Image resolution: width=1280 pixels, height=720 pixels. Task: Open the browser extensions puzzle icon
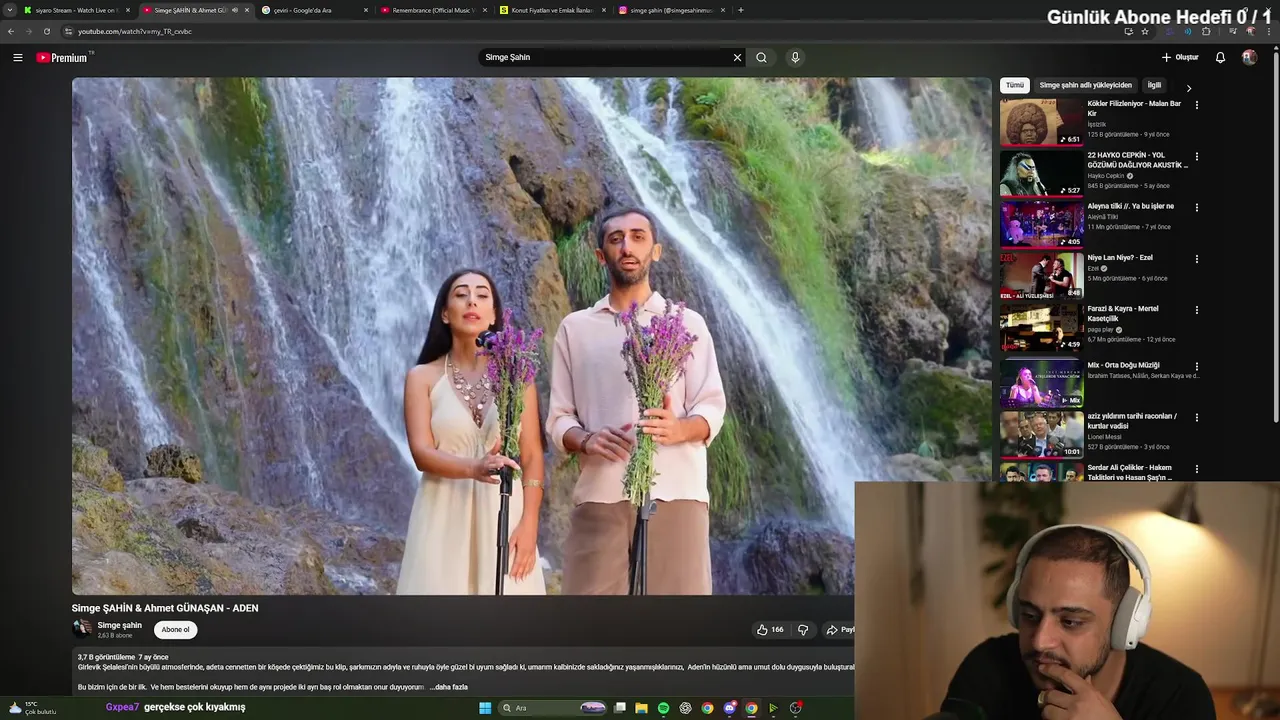(1206, 31)
